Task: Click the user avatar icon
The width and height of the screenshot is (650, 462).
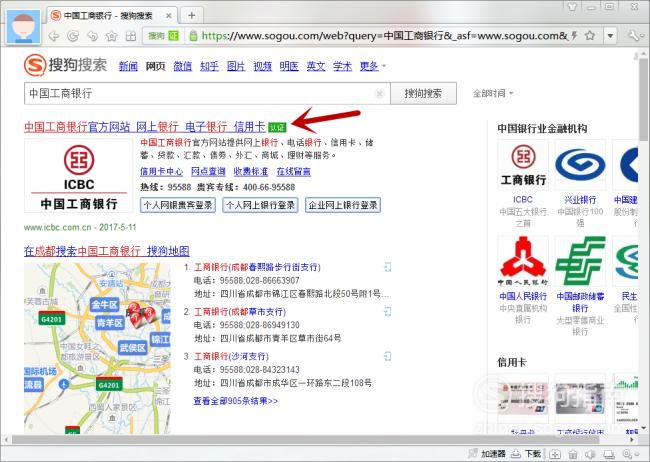Action: 24,27
